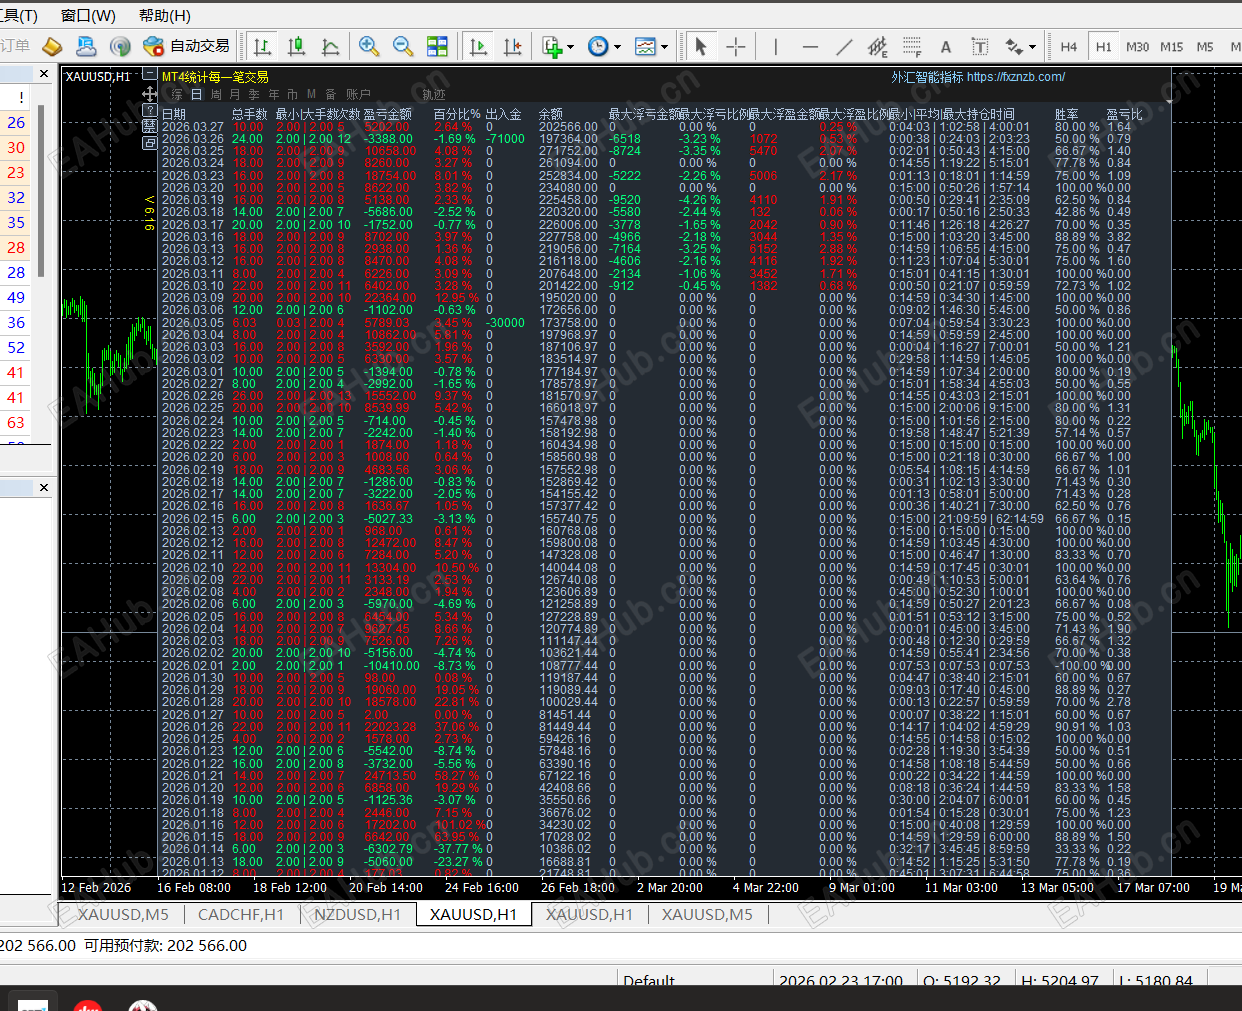Collapse the MT4统计 statistics panel
This screenshot has height=1011, width=1242.
coord(150,74)
